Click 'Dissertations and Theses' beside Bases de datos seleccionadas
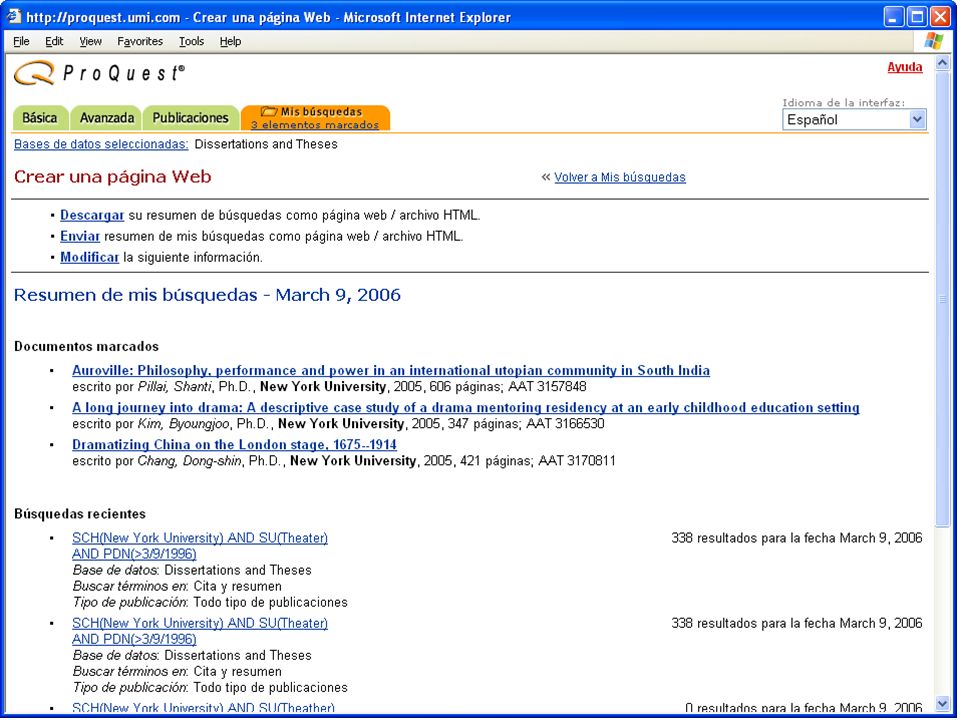The height and width of the screenshot is (720, 960). pos(266,144)
